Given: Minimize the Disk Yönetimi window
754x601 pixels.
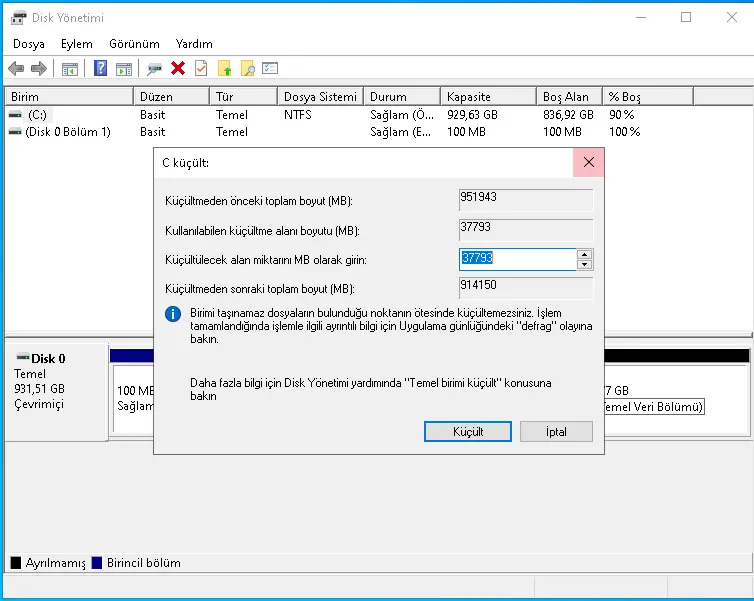Looking at the screenshot, I should point(641,17).
